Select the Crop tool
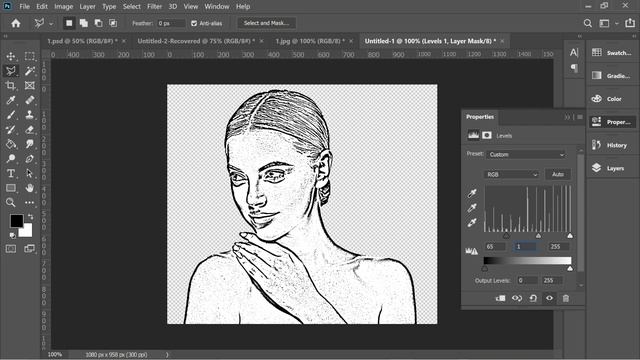Image resolution: width=640 pixels, height=360 pixels. (11, 86)
